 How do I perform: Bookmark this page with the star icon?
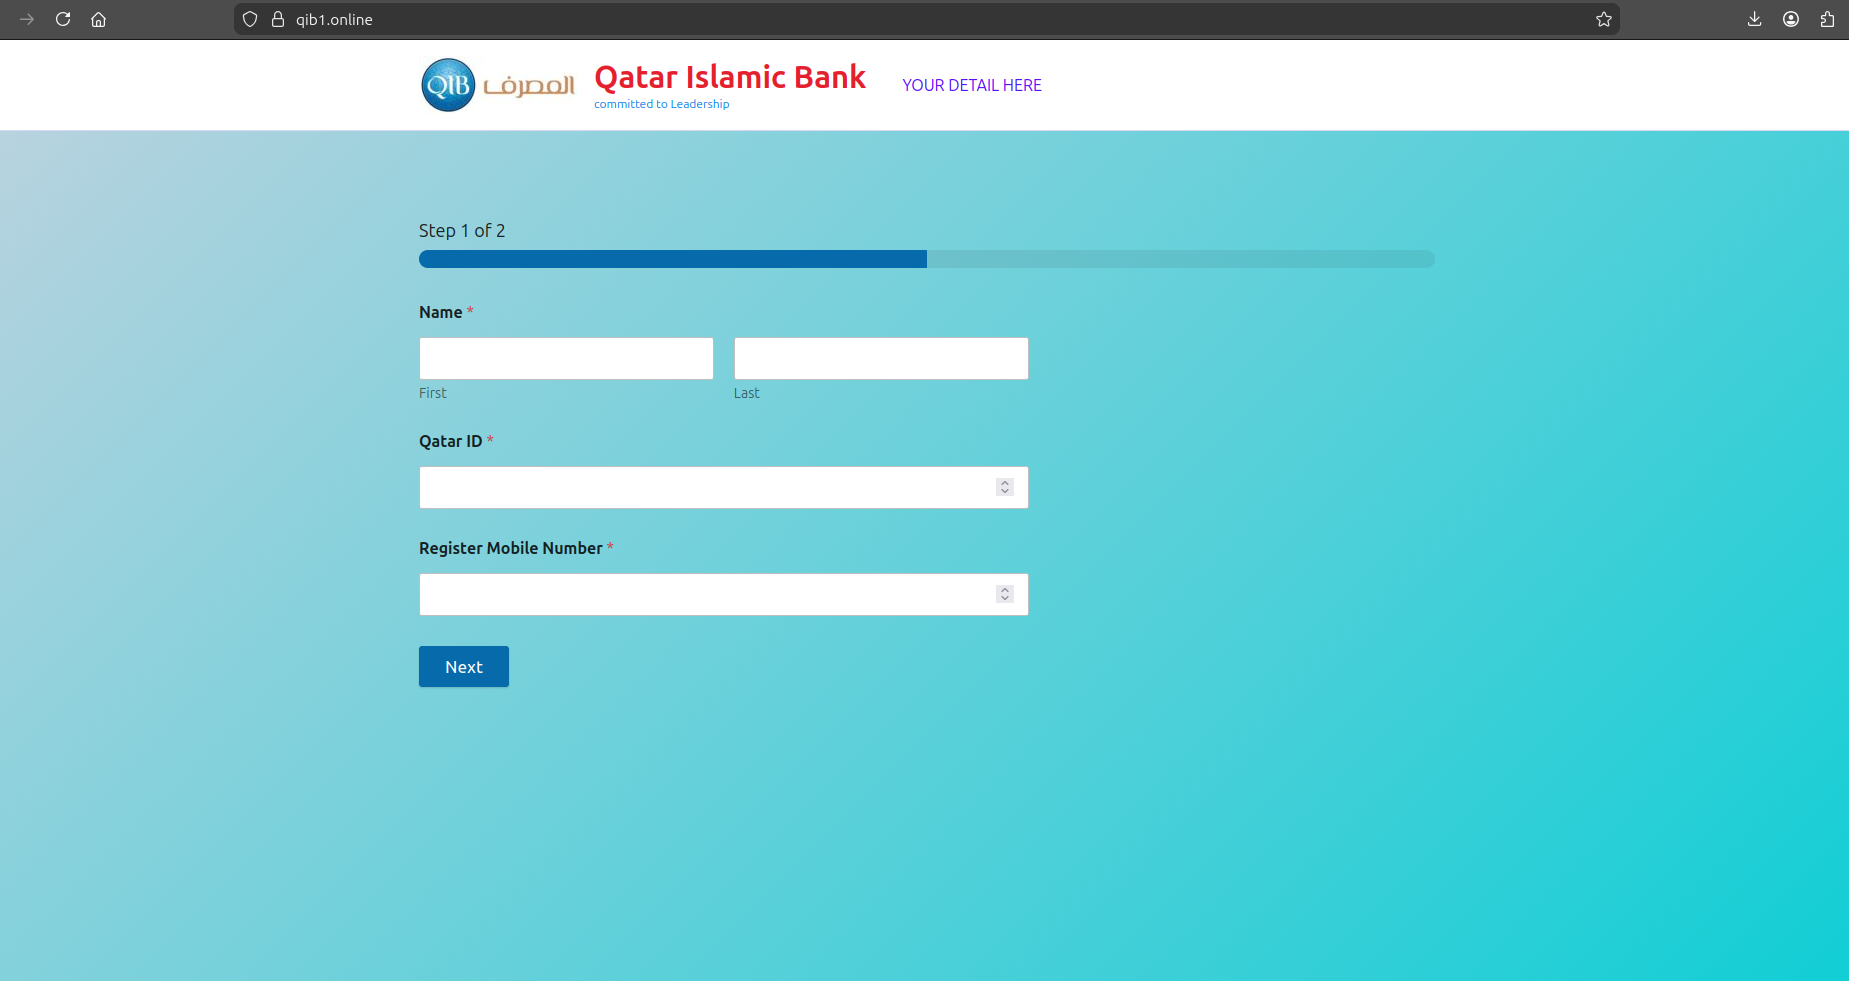click(1604, 19)
